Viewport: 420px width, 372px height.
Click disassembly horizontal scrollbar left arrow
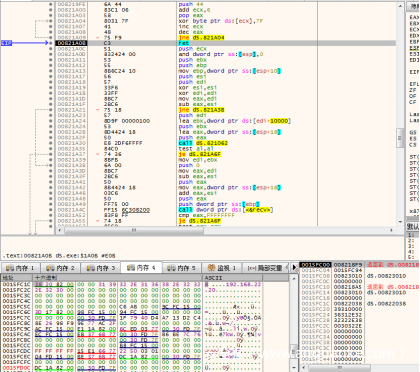pyautogui.click(x=59, y=230)
